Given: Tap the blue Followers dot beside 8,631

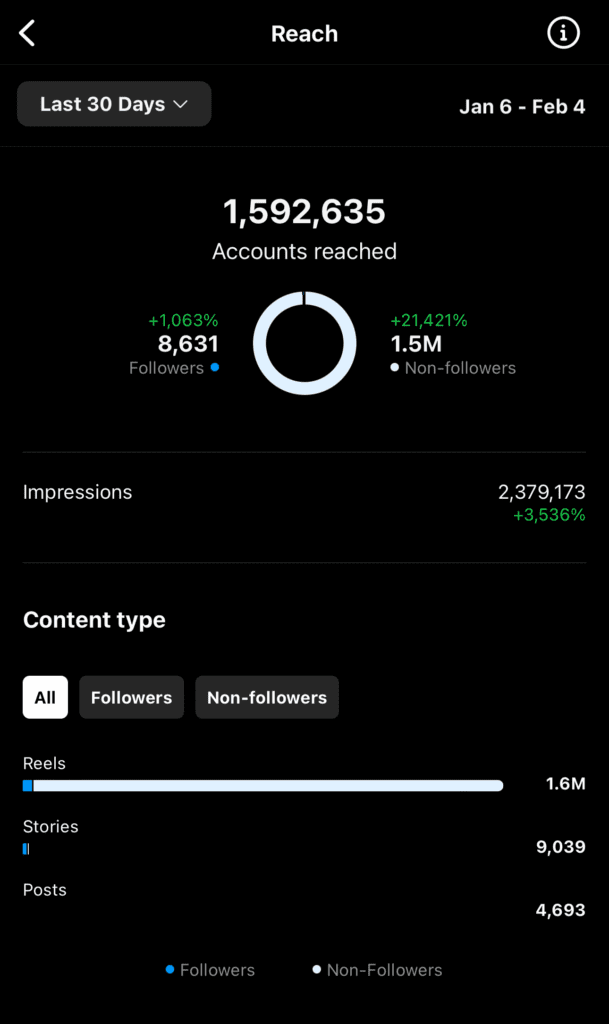Looking at the screenshot, I should (x=214, y=368).
